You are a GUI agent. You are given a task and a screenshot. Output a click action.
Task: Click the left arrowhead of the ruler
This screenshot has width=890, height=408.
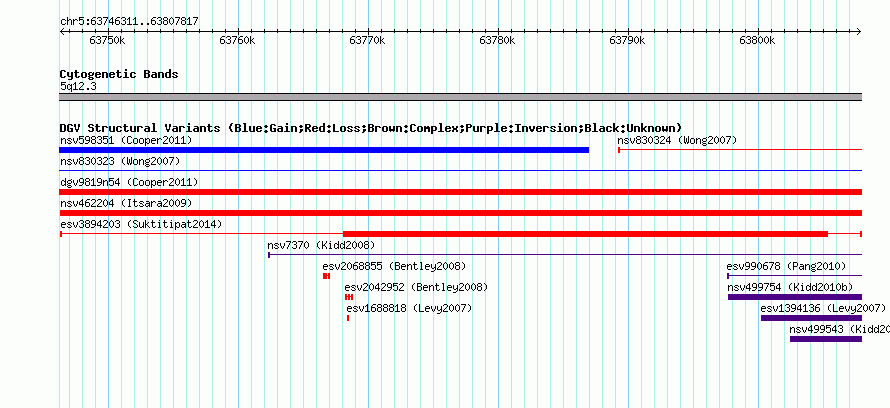[x=62, y=32]
